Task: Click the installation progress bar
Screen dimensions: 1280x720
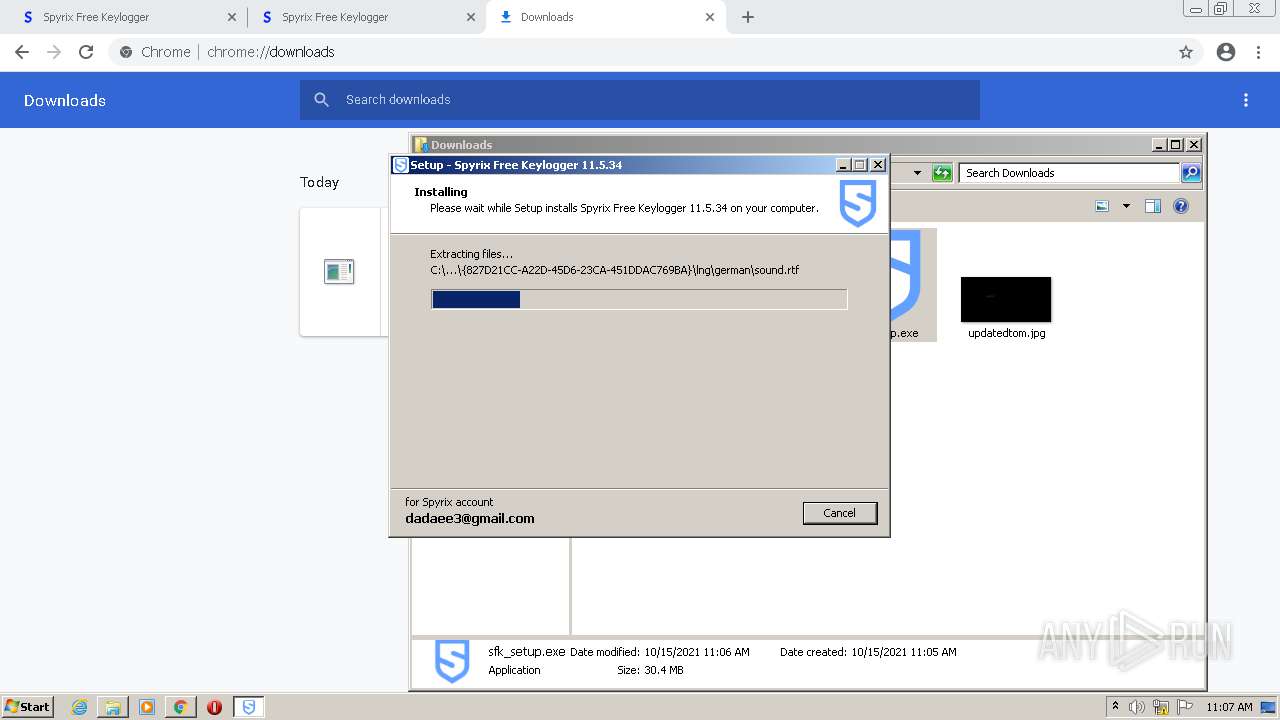Action: [639, 299]
